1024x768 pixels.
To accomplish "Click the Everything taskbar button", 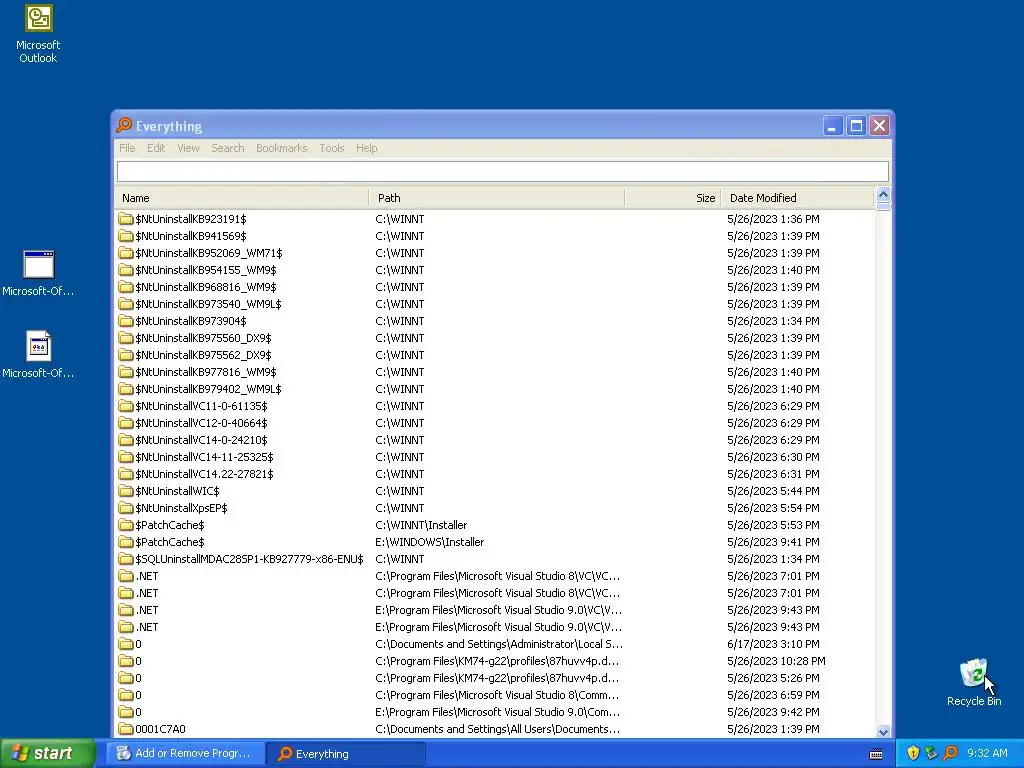I will [346, 754].
